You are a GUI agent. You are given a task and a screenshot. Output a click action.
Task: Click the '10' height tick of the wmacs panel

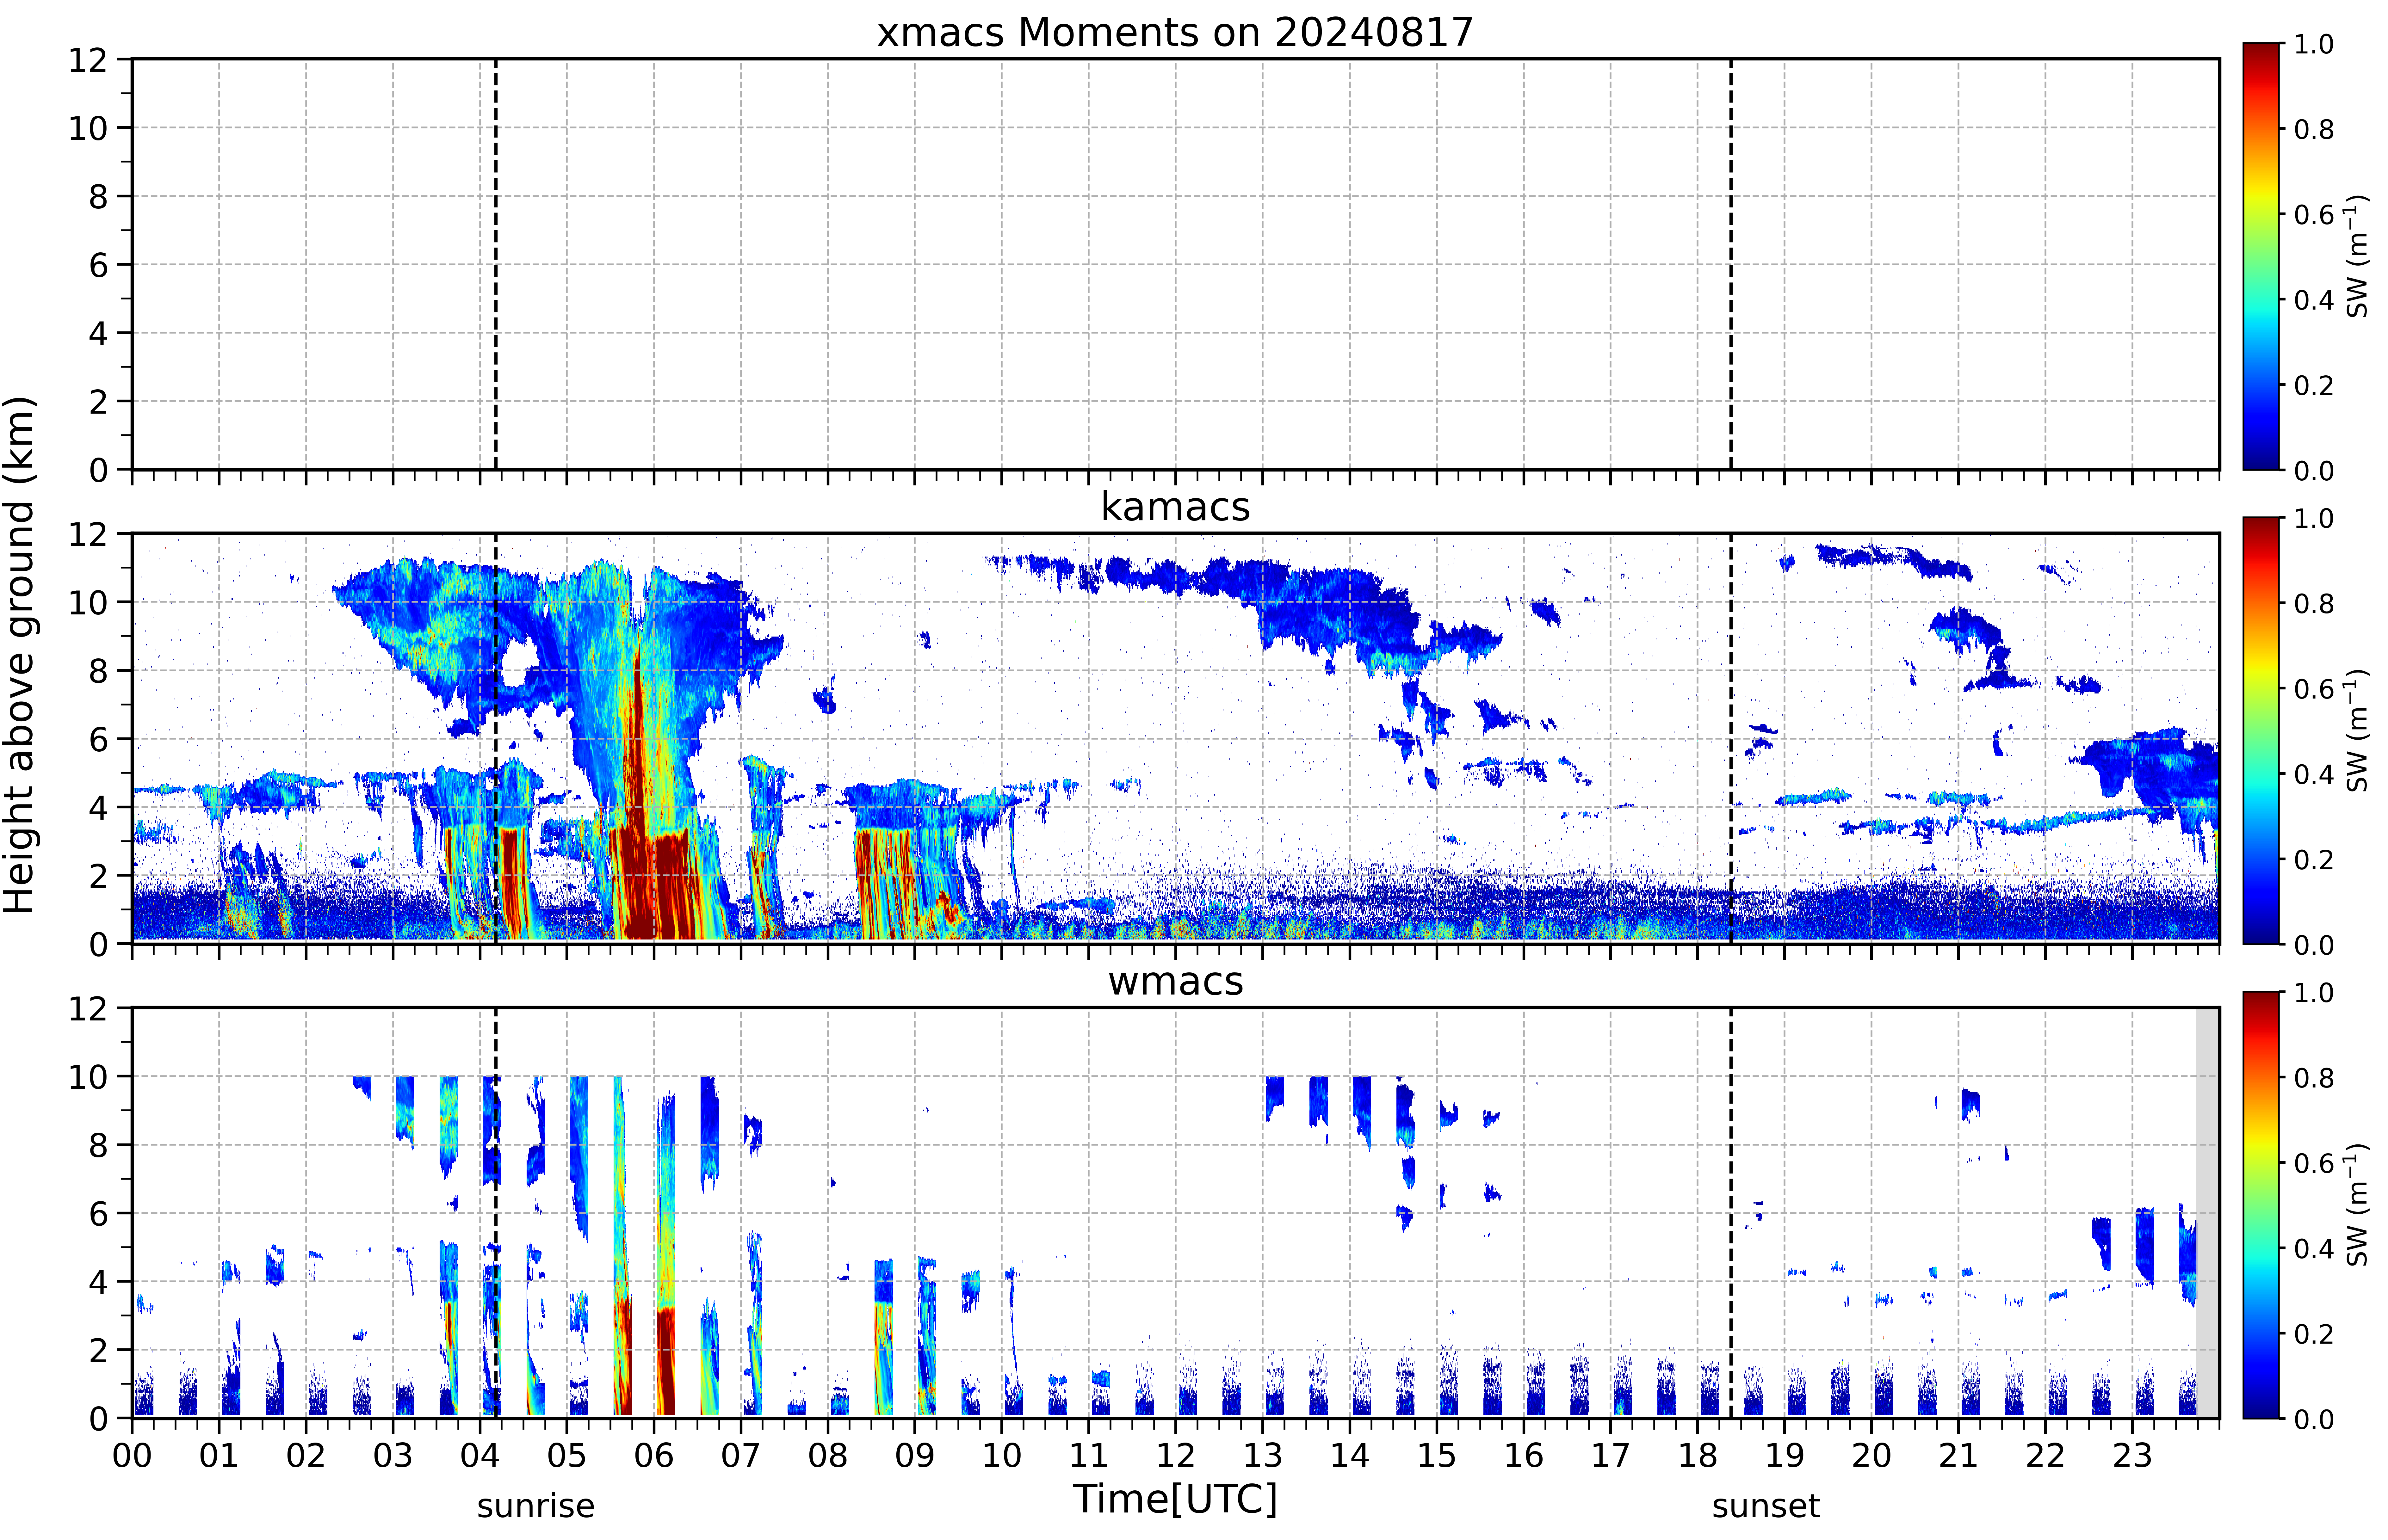tap(88, 1077)
